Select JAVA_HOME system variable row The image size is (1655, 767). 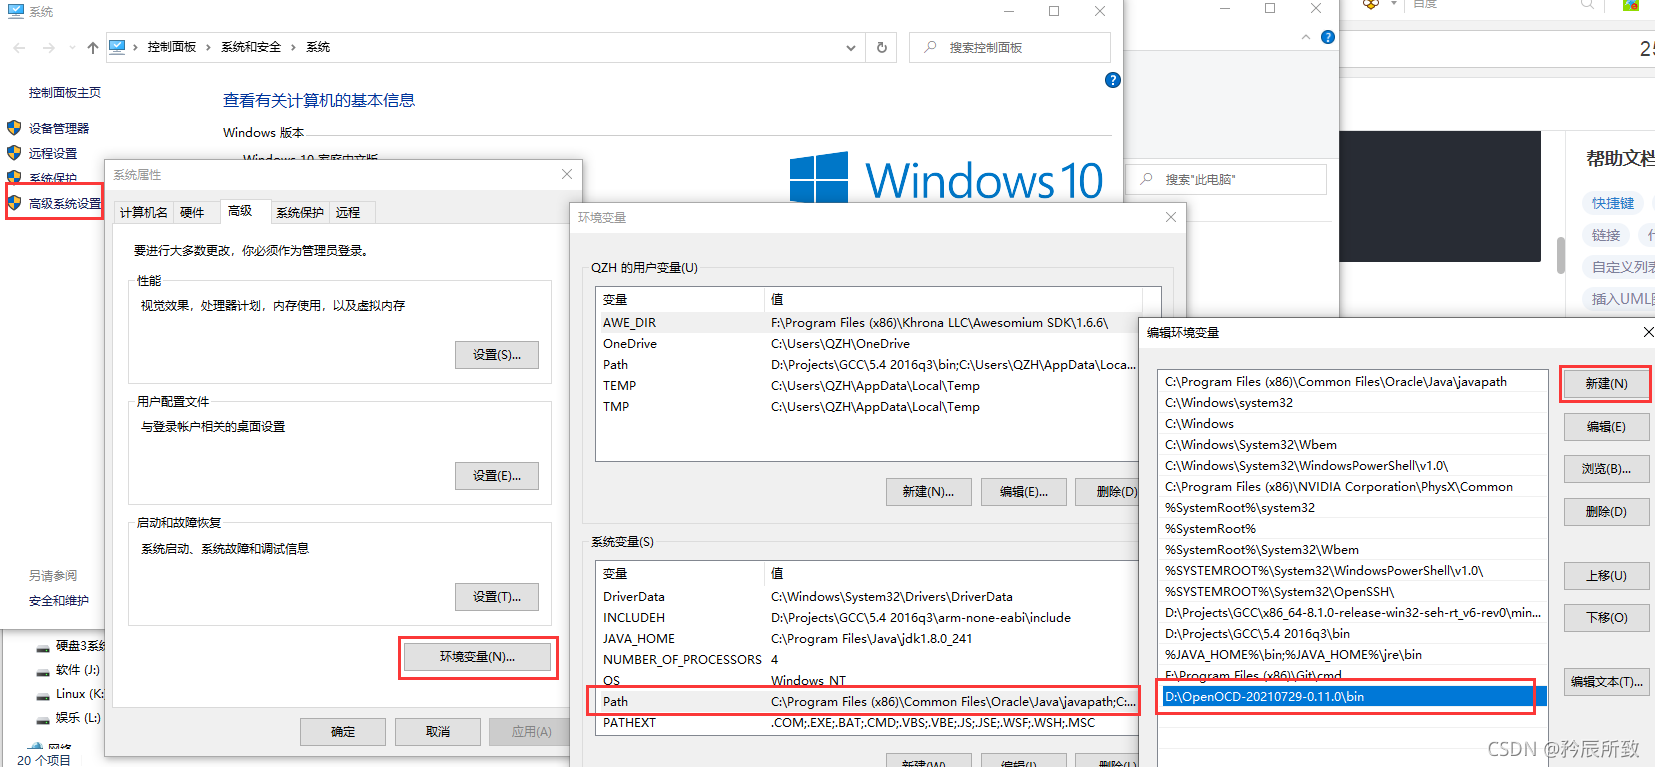[x=868, y=638]
